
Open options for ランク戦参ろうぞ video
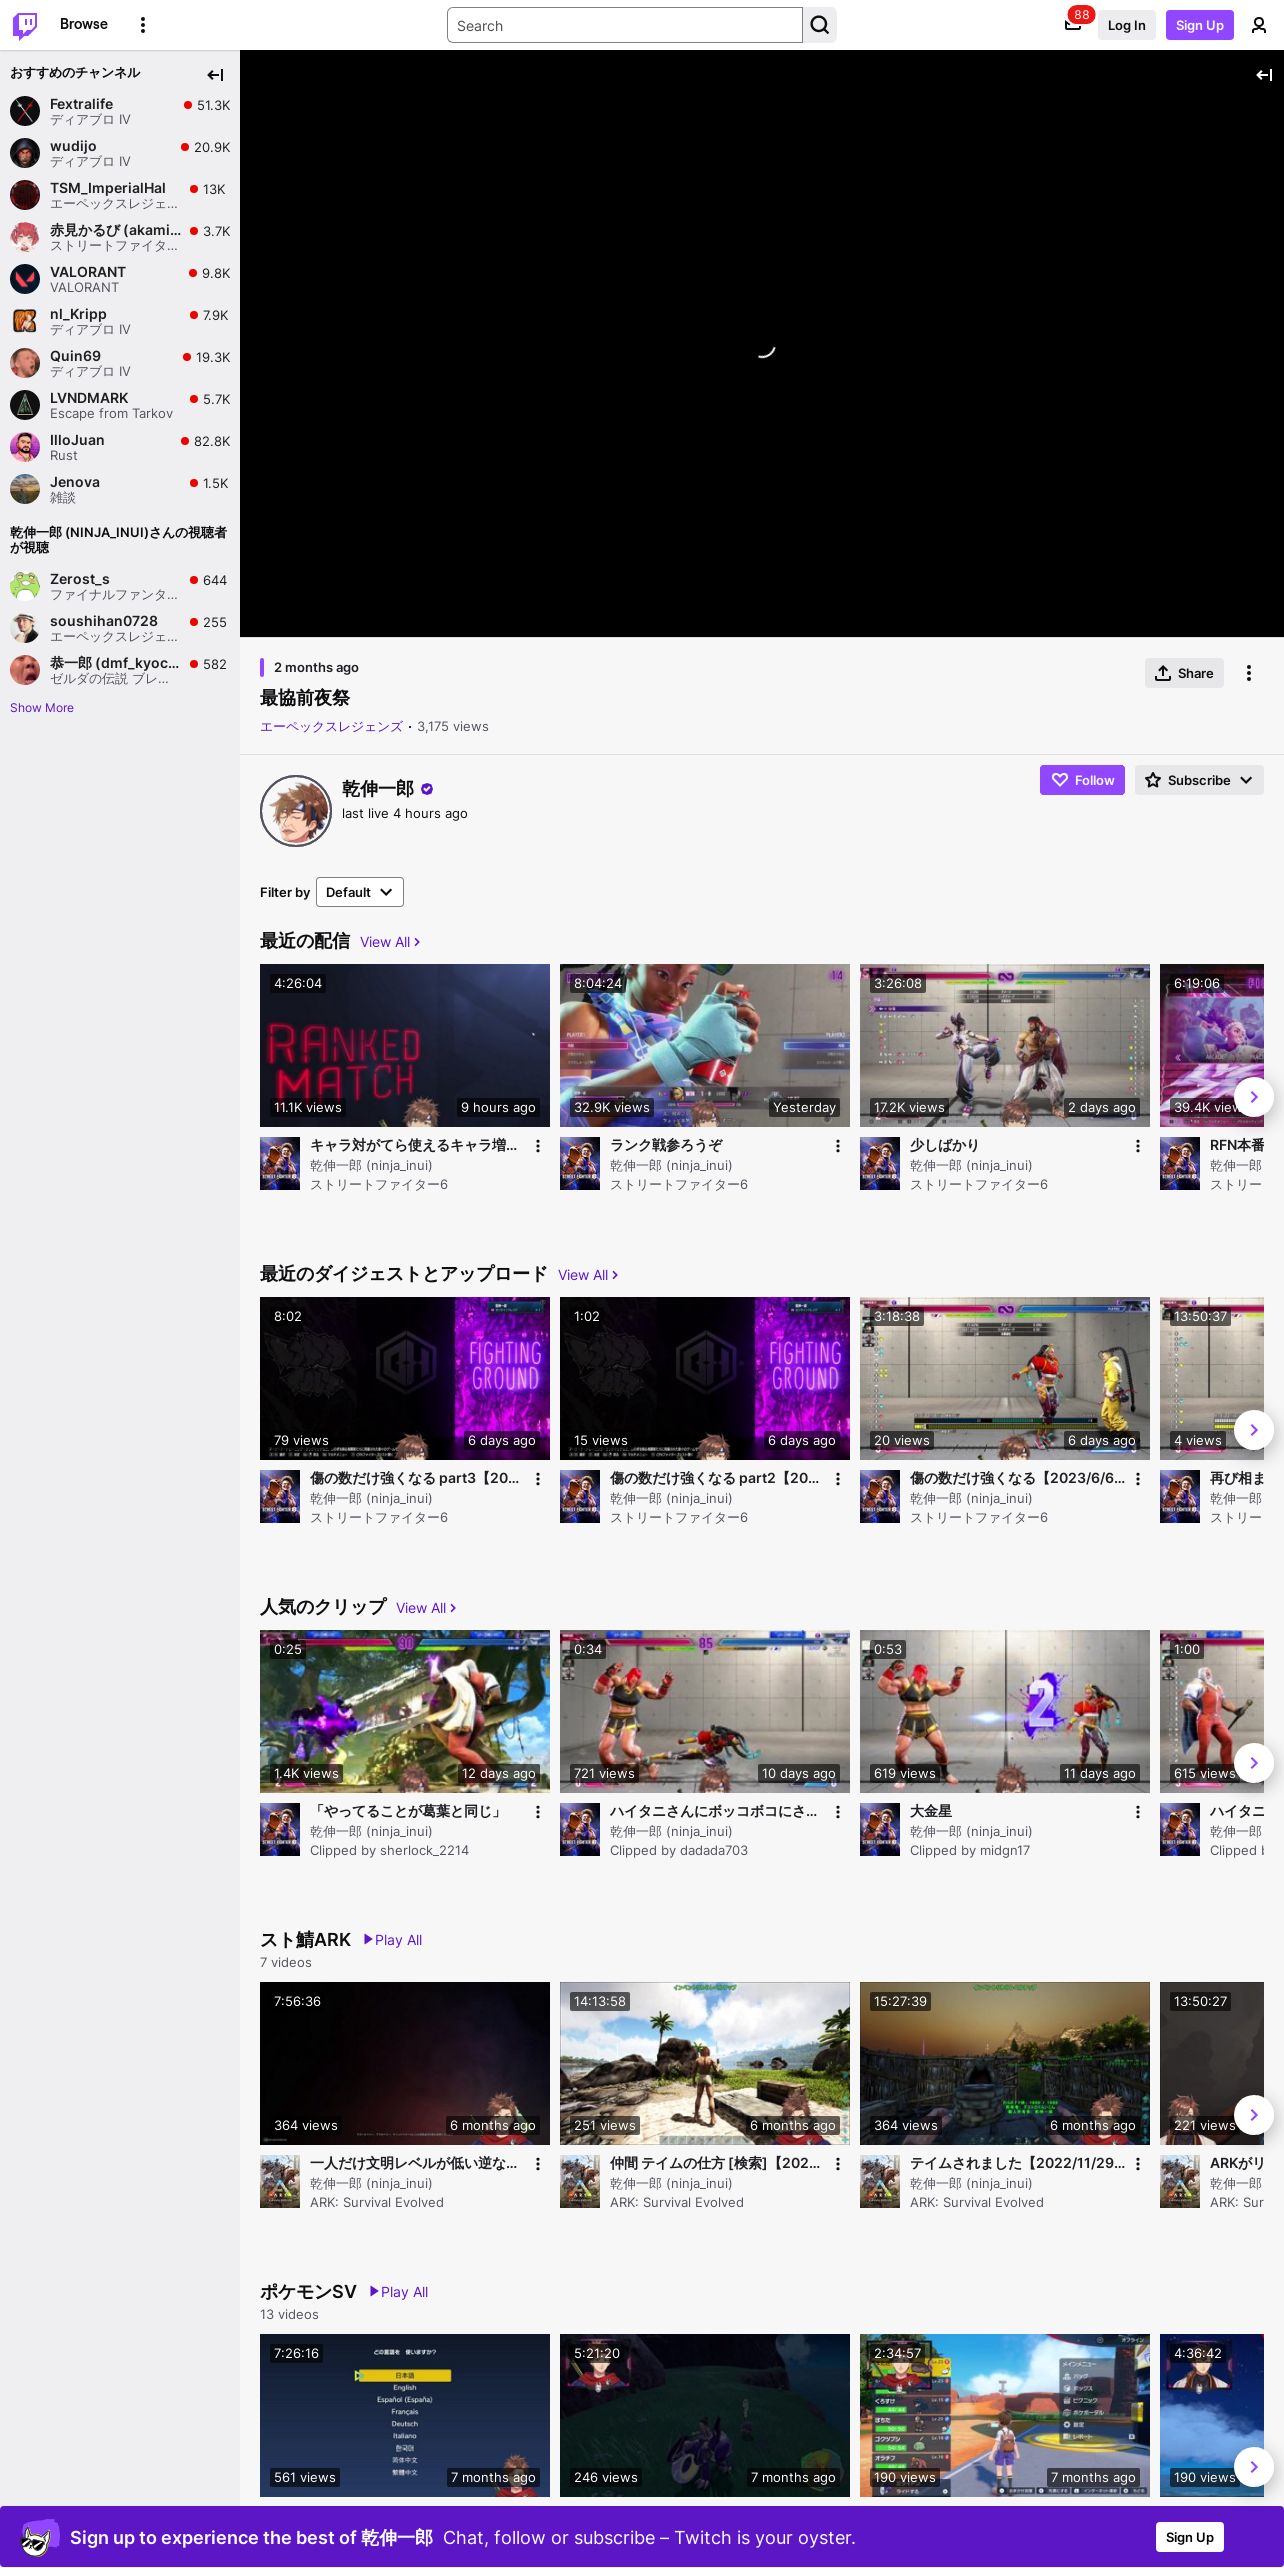[838, 1146]
